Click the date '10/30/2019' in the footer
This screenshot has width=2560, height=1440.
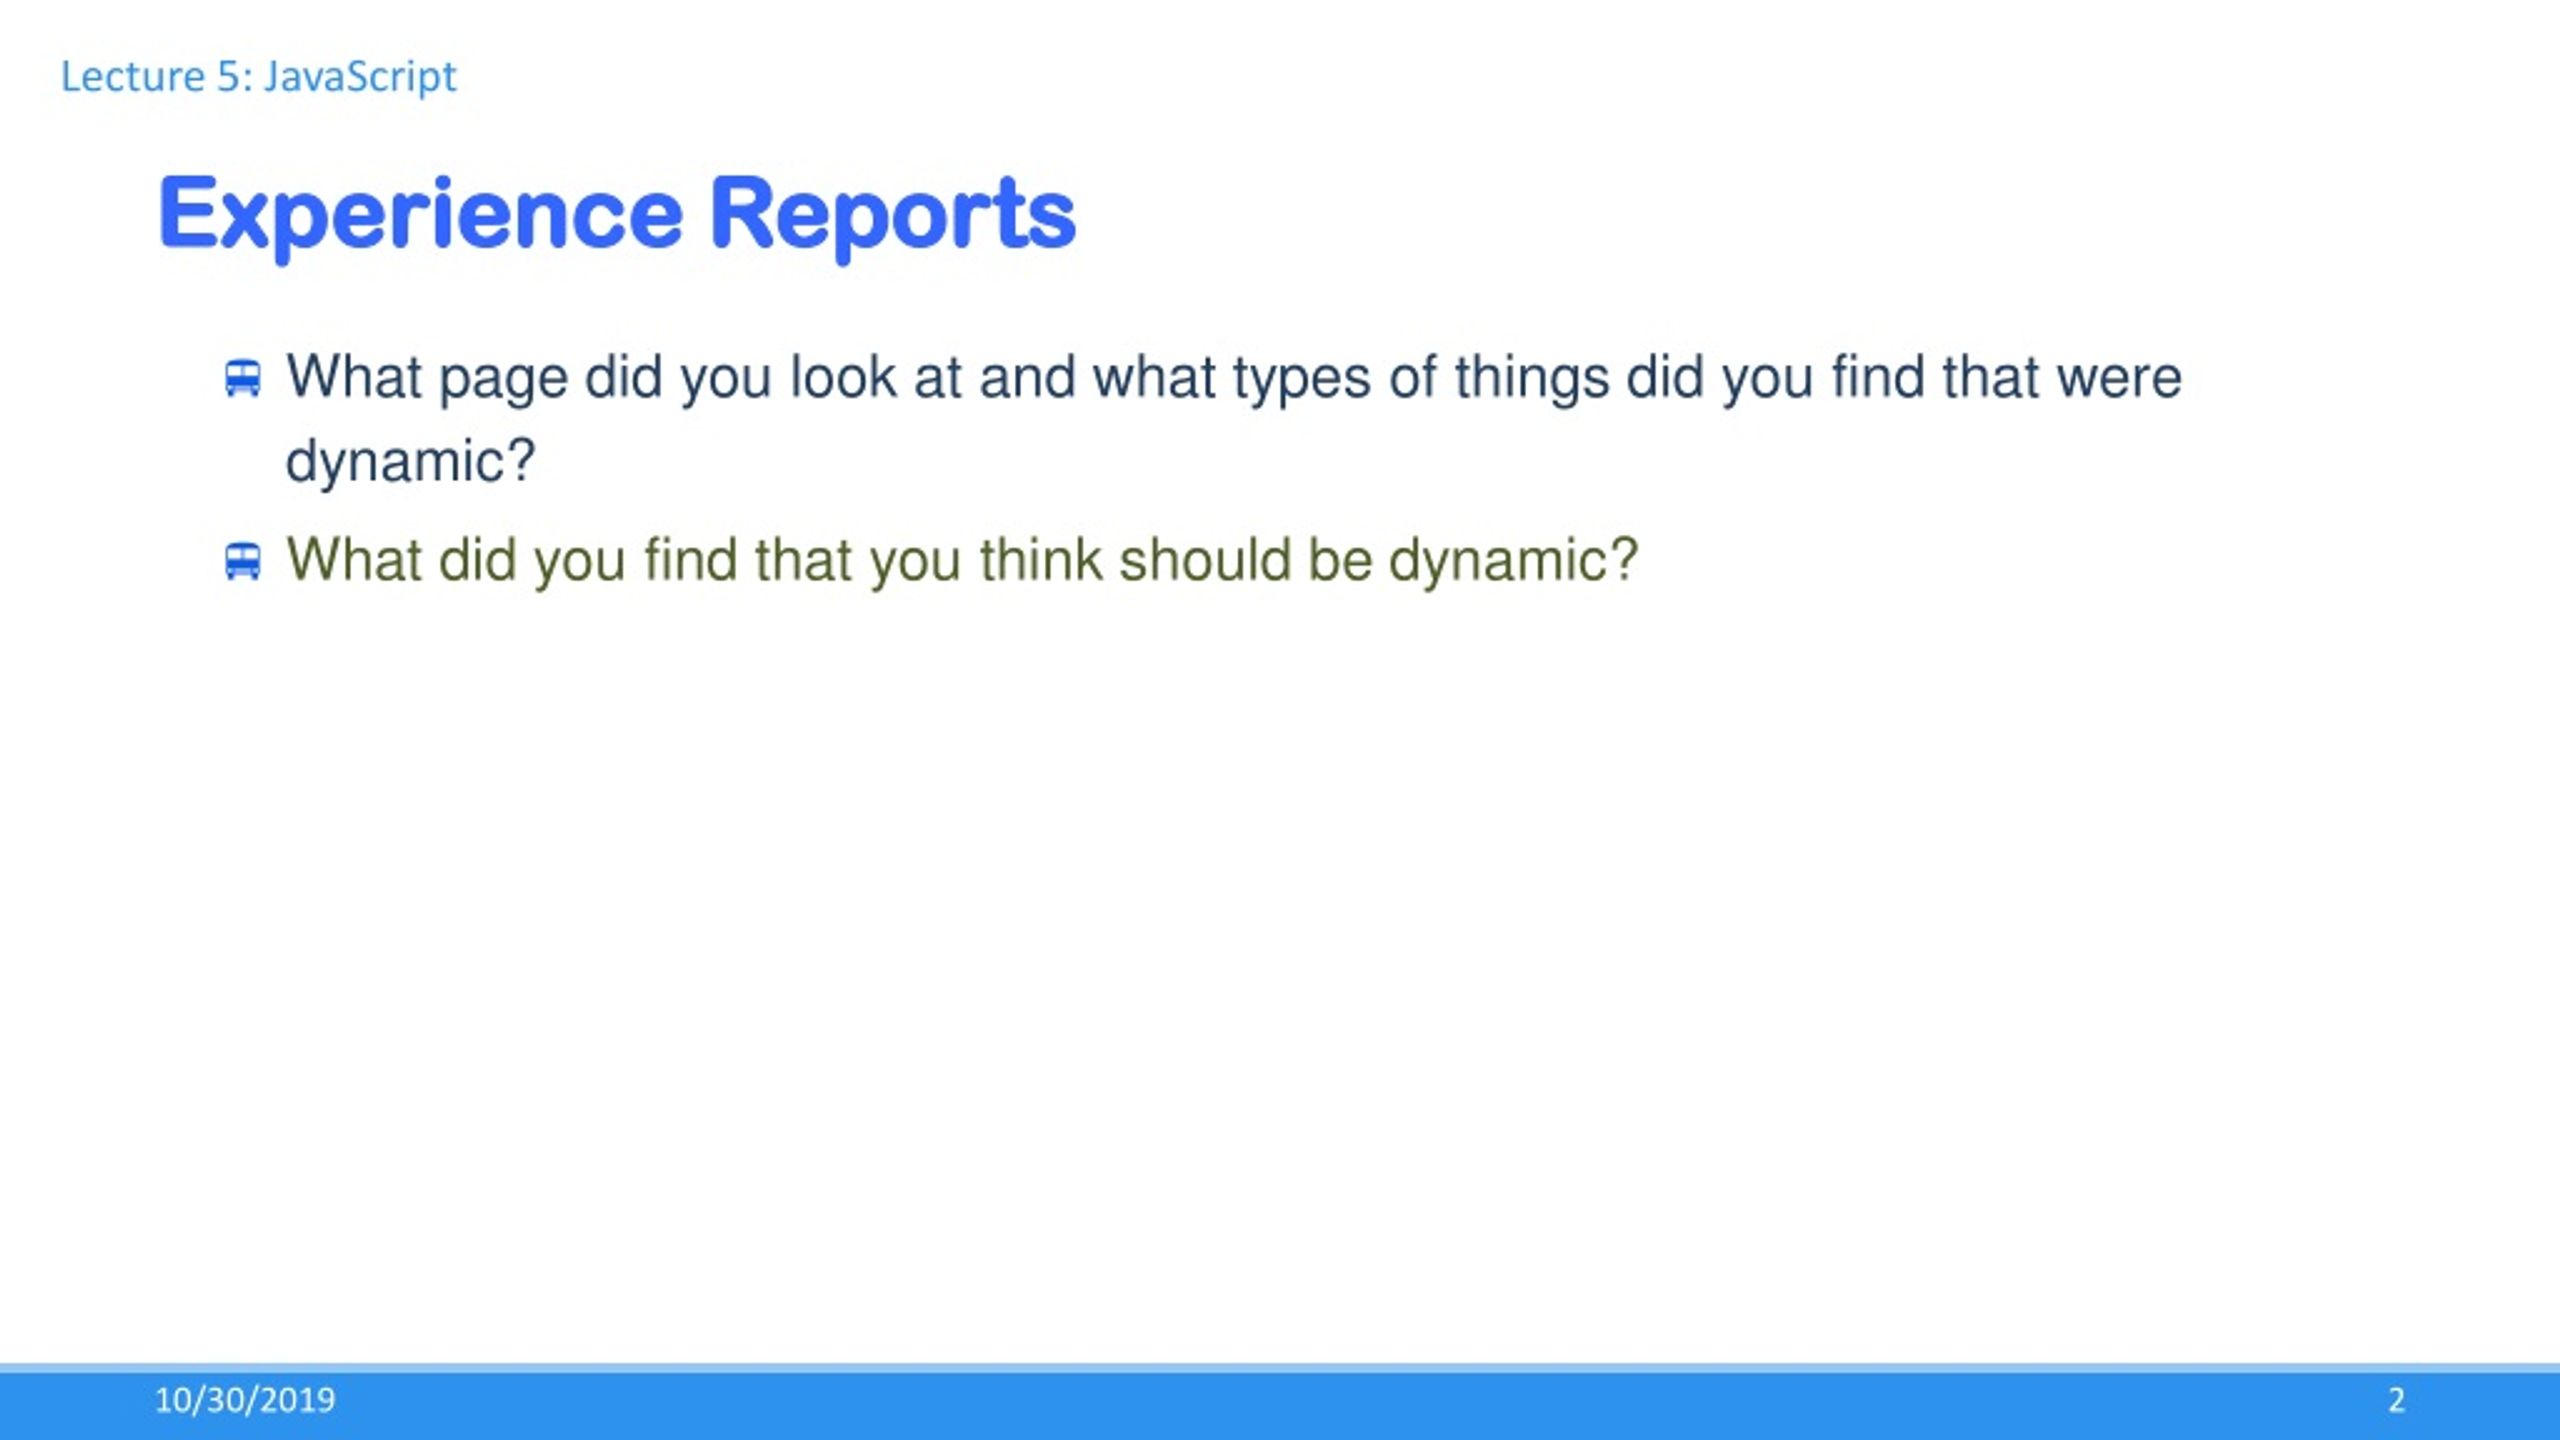point(245,1400)
